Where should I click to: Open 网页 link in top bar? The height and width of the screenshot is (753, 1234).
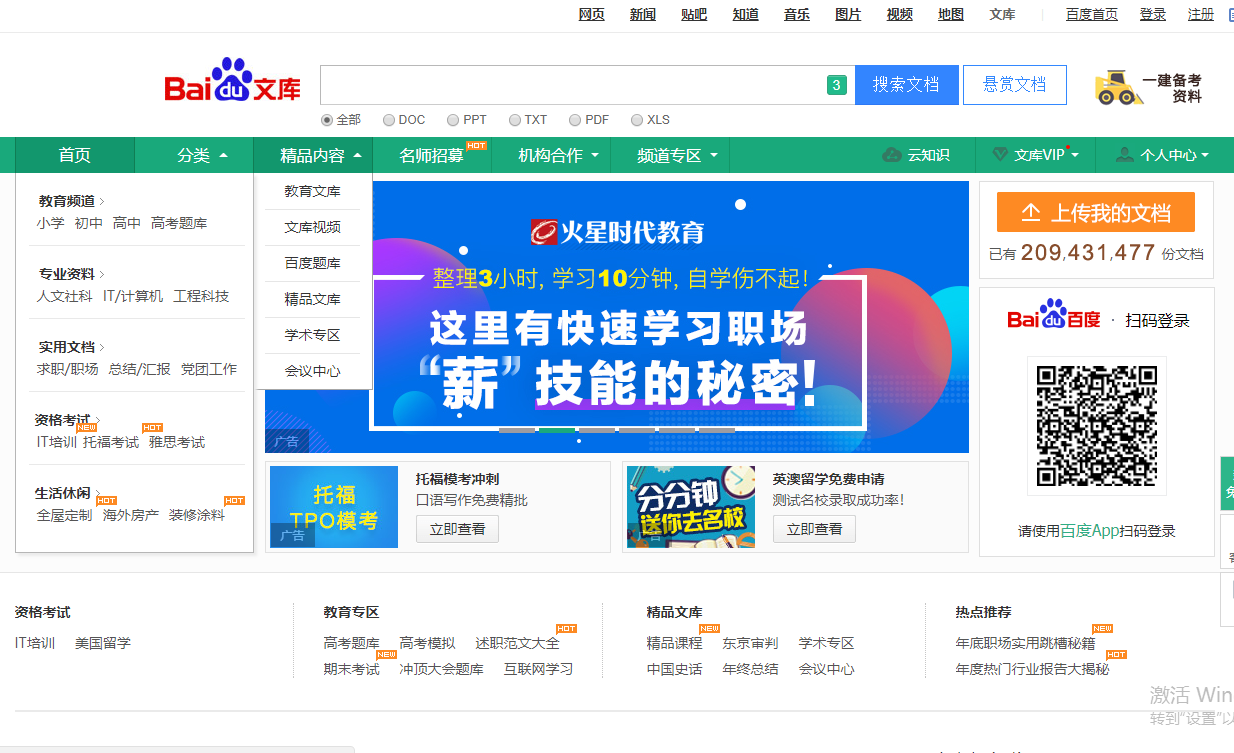(592, 14)
